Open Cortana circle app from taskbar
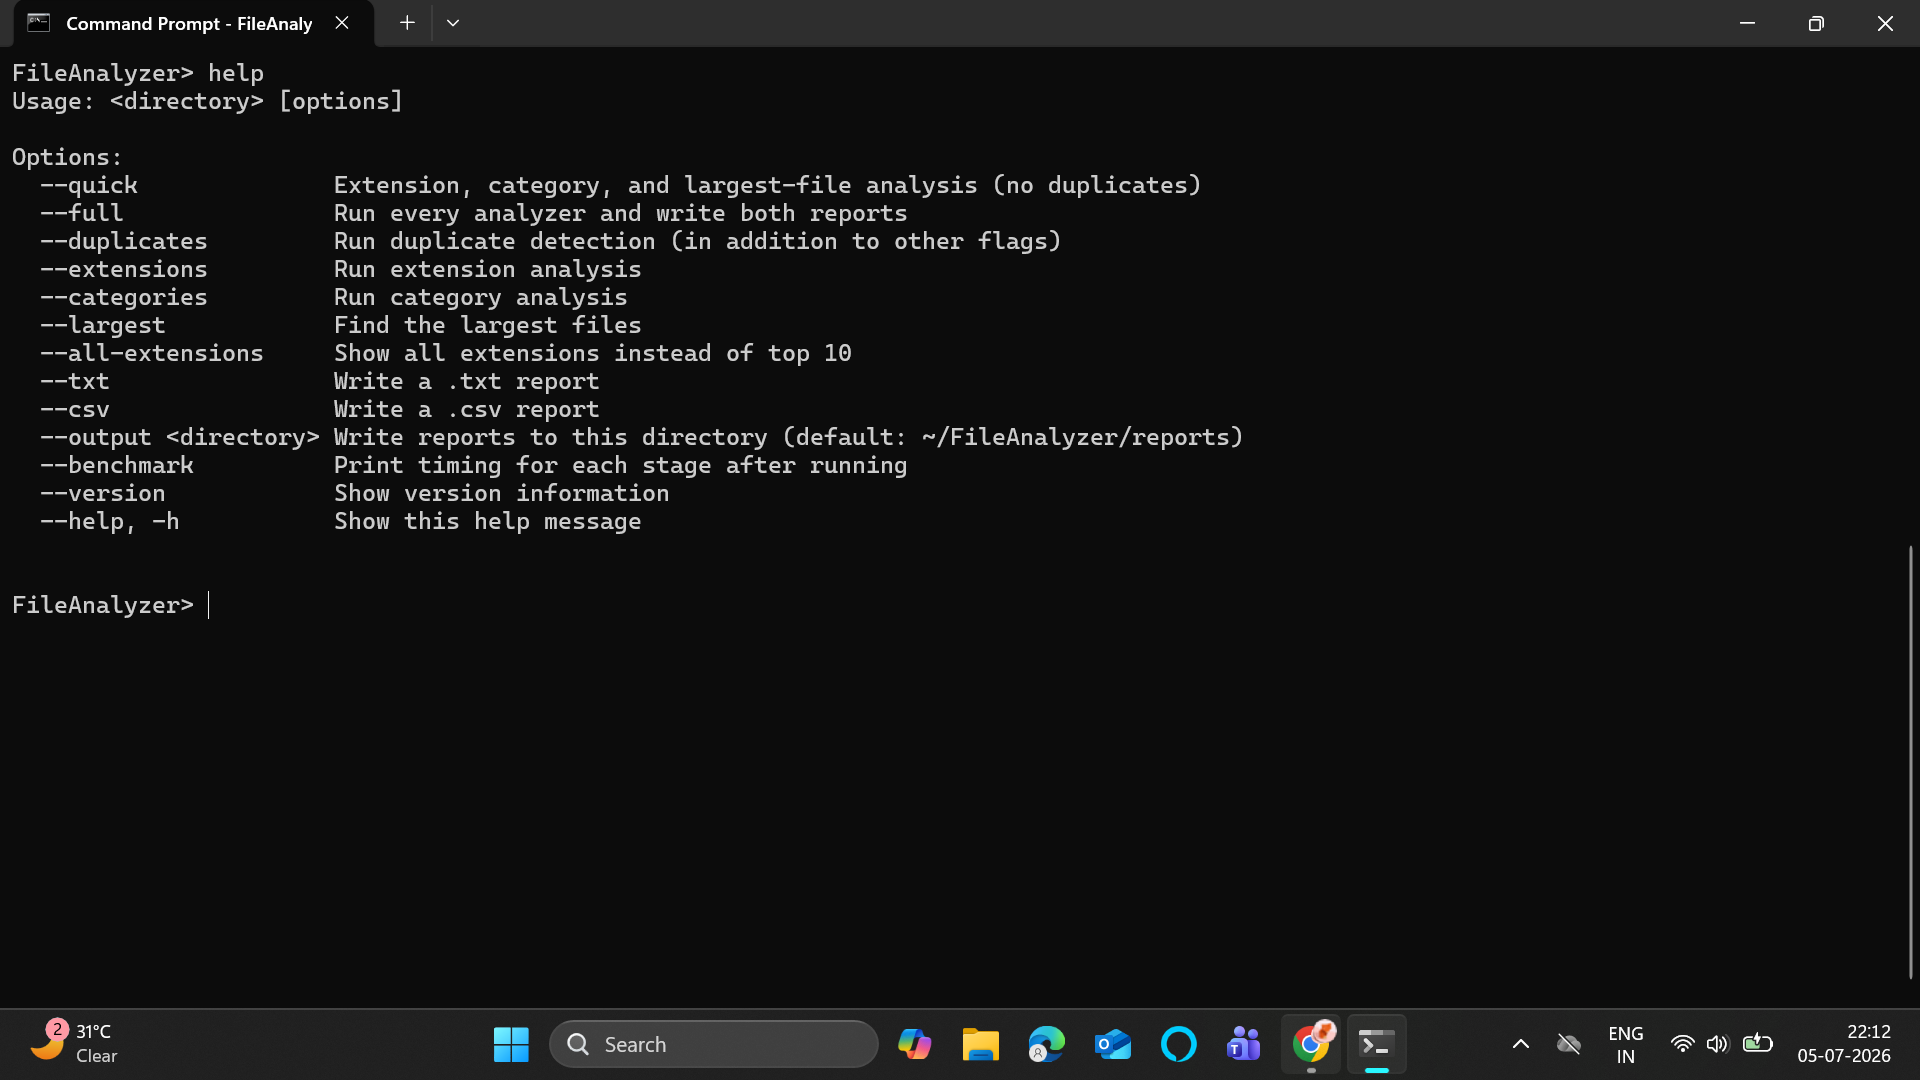Viewport: 1920px width, 1080px height. coord(1178,1044)
